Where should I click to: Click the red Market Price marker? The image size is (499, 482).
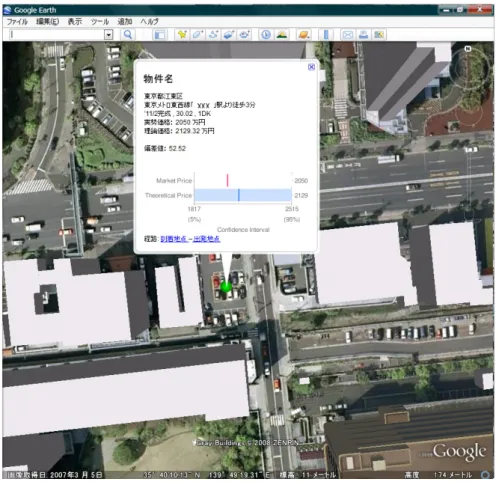(227, 180)
